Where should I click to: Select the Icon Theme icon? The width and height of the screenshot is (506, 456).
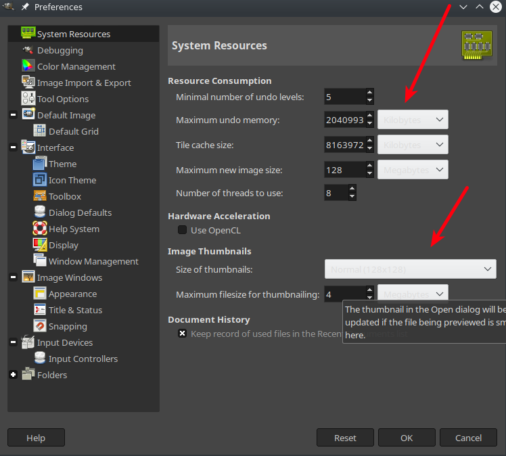[40, 180]
